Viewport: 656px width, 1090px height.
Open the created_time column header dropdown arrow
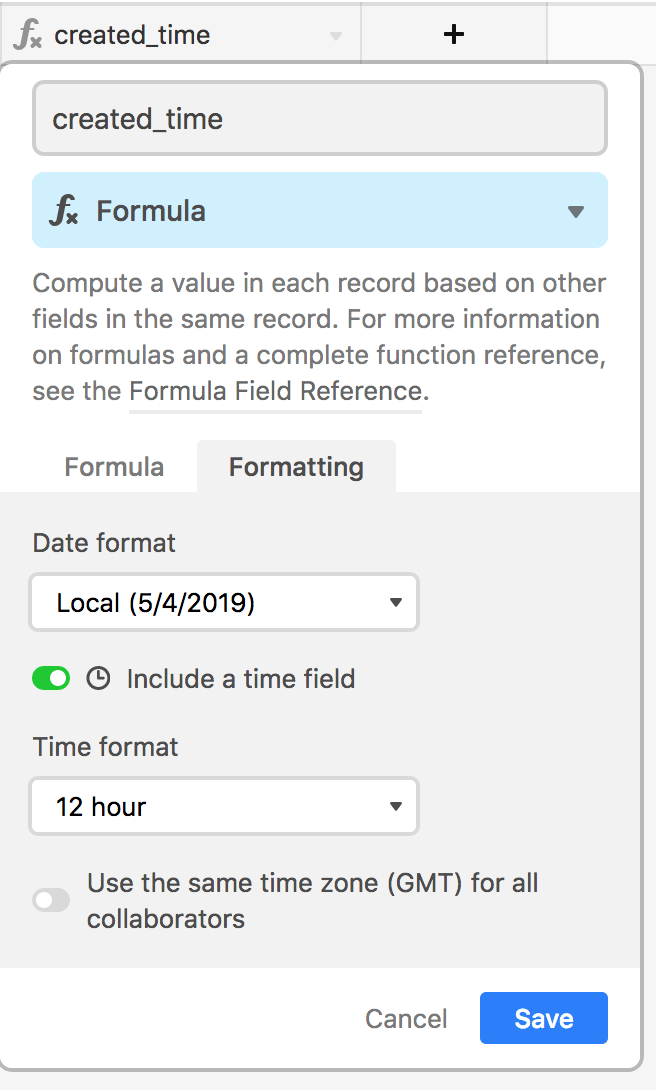point(336,36)
